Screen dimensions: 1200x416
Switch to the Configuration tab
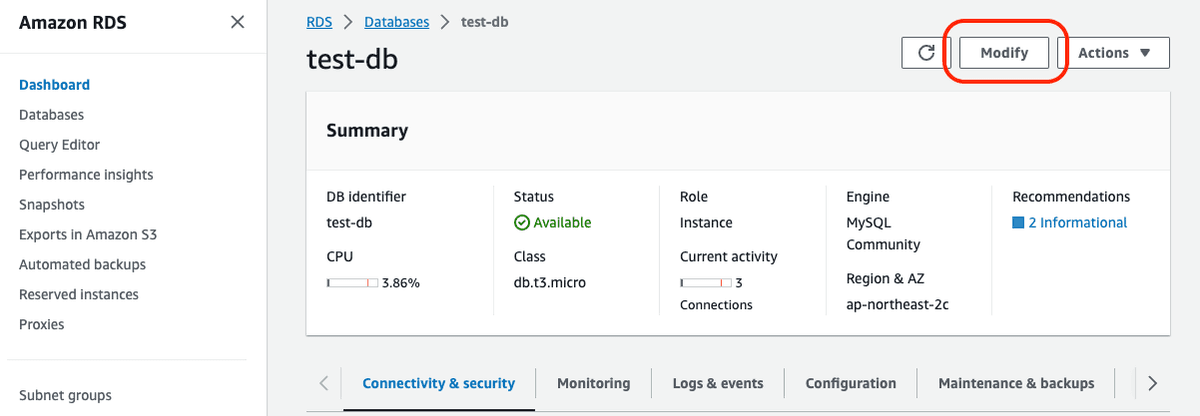pyautogui.click(x=851, y=383)
